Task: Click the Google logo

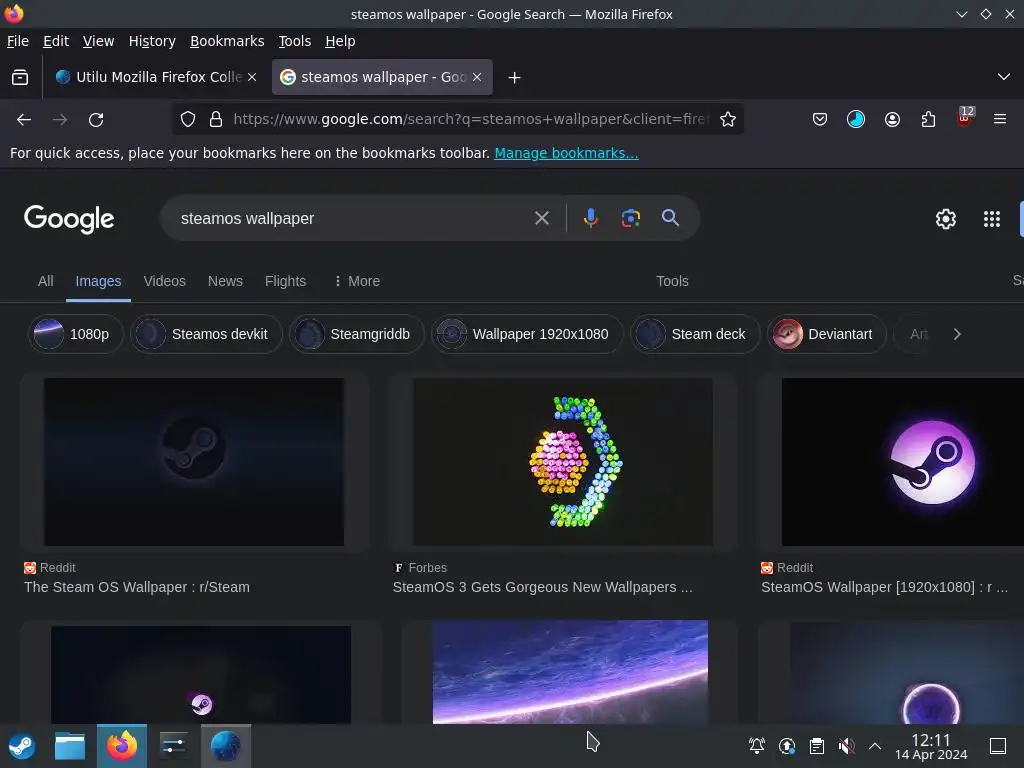Action: click(x=69, y=219)
